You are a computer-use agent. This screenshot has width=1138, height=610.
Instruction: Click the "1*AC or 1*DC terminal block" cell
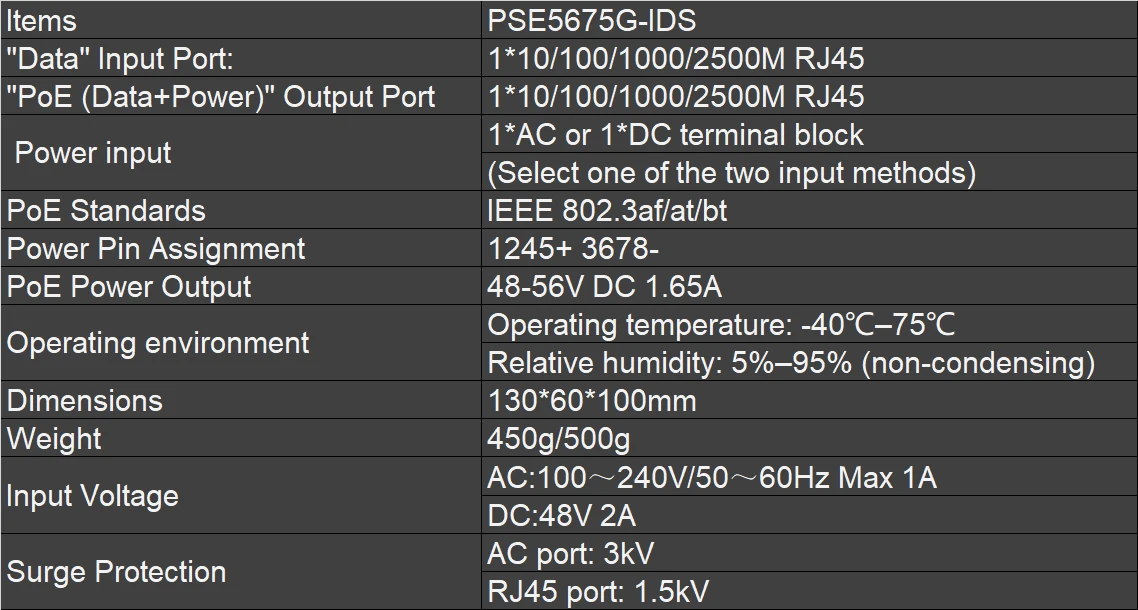(675, 135)
